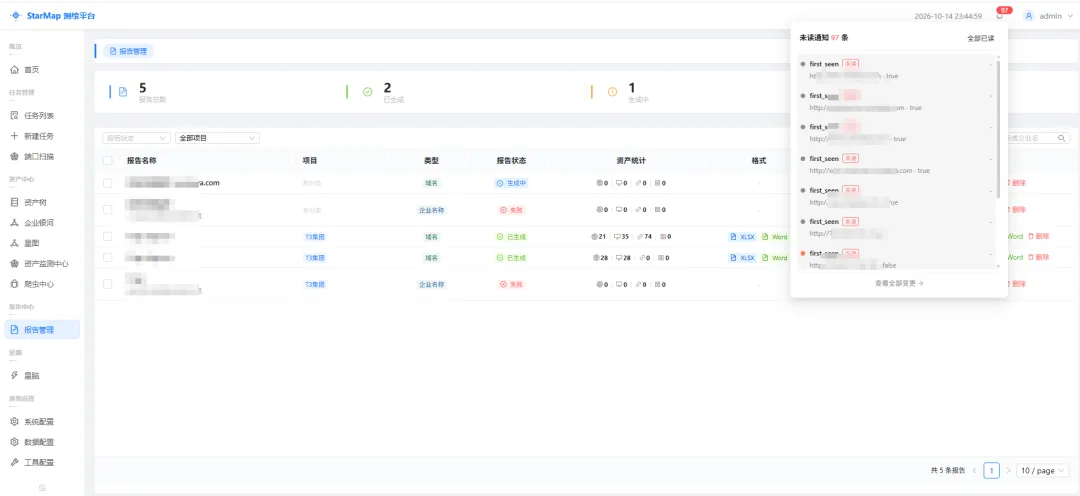Image resolution: width=1080 pixels, height=496 pixels.
Task: Open the 全部项目 project dropdown
Action: [217, 138]
